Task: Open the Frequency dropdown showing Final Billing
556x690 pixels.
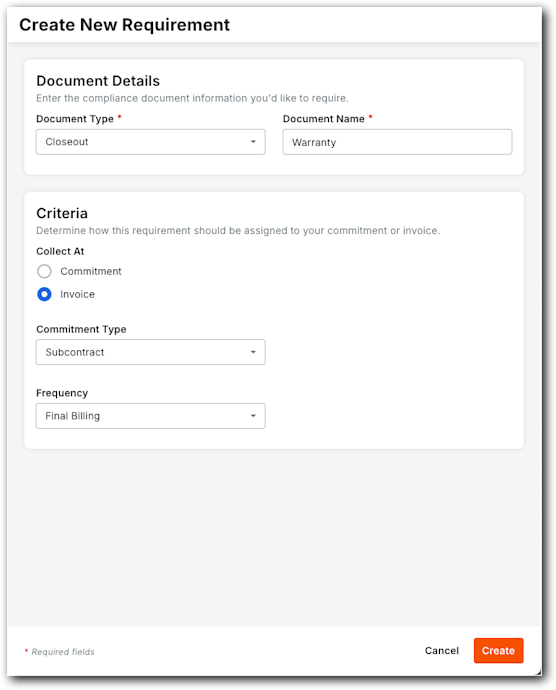Action: pyautogui.click(x=151, y=416)
